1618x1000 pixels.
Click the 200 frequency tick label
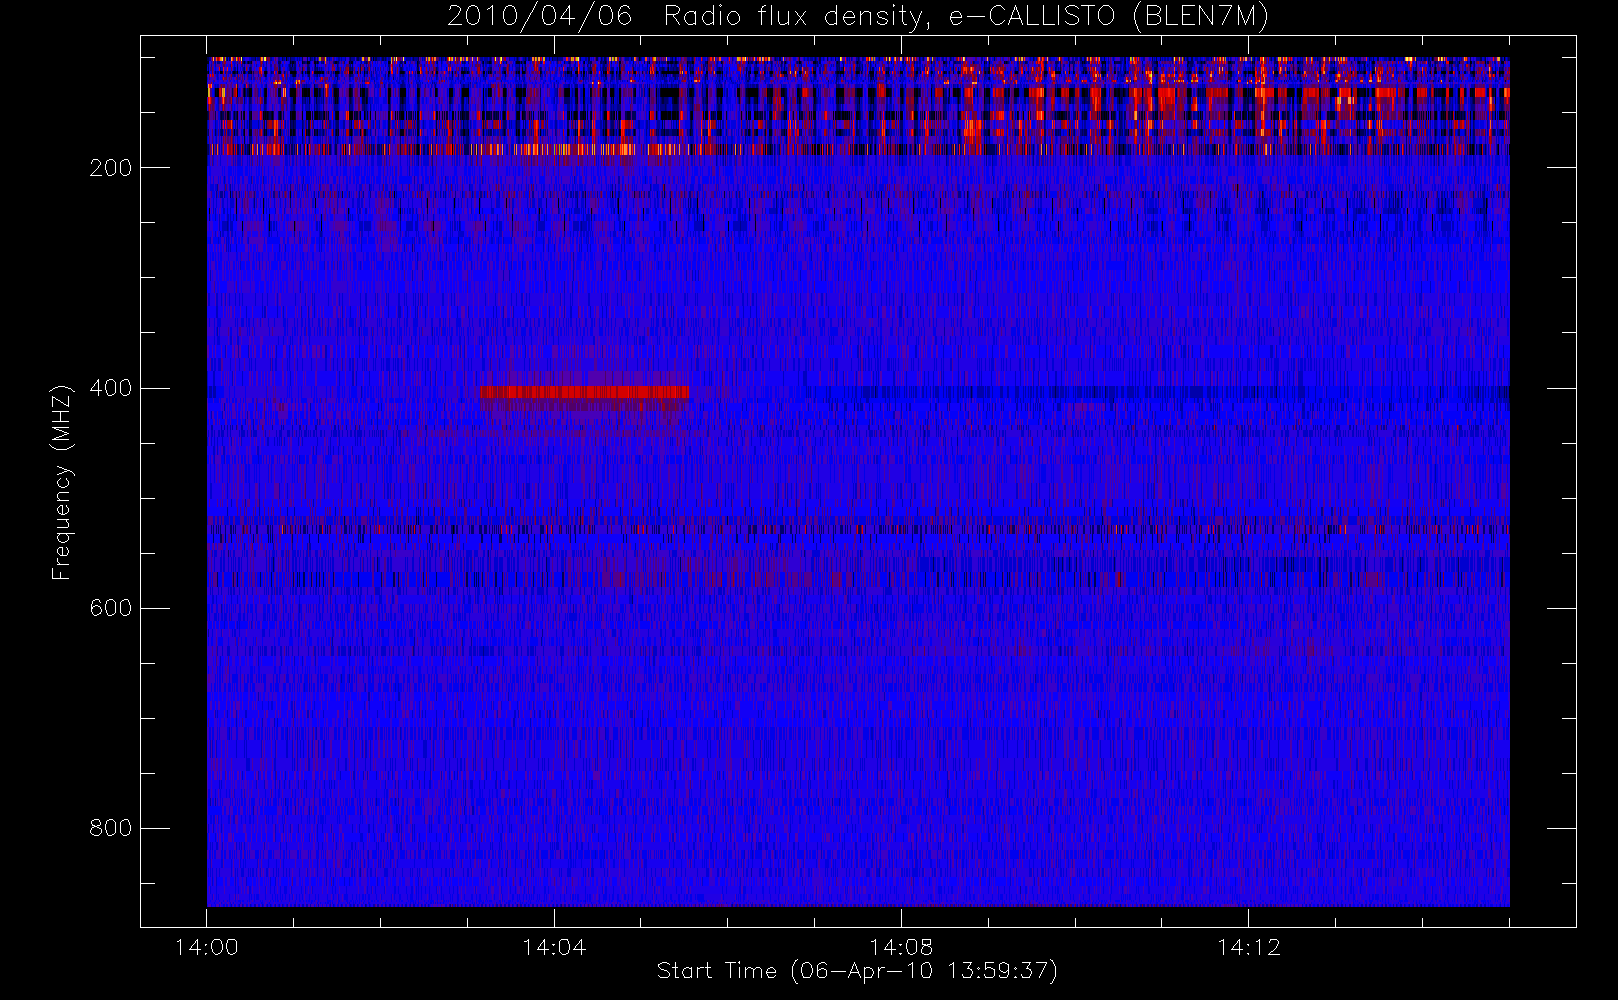coord(110,168)
